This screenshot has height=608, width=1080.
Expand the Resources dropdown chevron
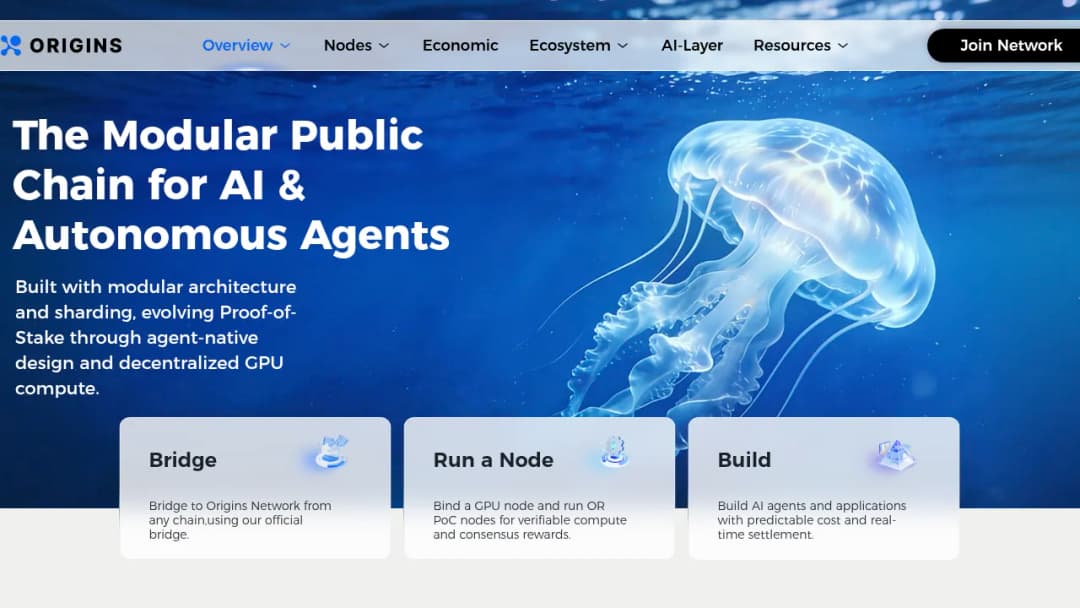click(x=843, y=45)
